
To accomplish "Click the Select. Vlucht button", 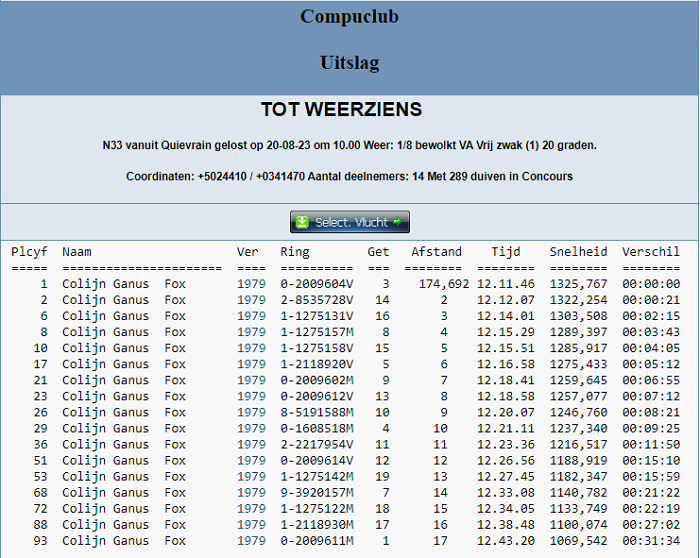I will 350,222.
